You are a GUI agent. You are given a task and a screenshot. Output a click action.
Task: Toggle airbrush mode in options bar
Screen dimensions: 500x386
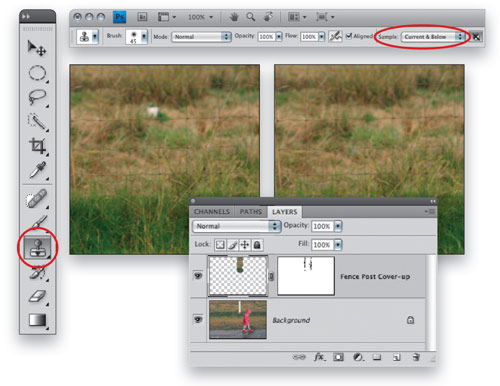pyautogui.click(x=335, y=36)
